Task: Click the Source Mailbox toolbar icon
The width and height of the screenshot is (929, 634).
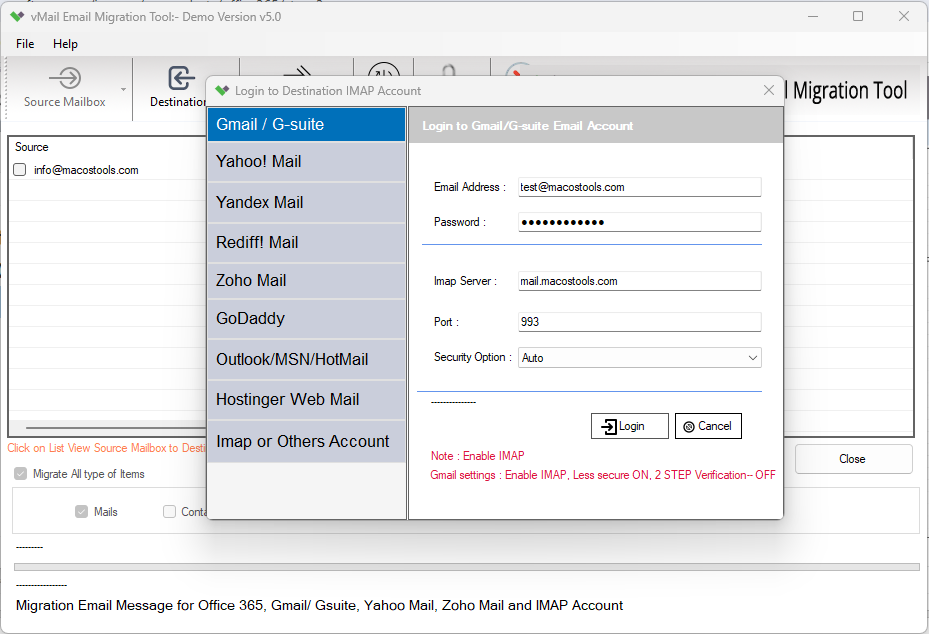Action: click(65, 78)
